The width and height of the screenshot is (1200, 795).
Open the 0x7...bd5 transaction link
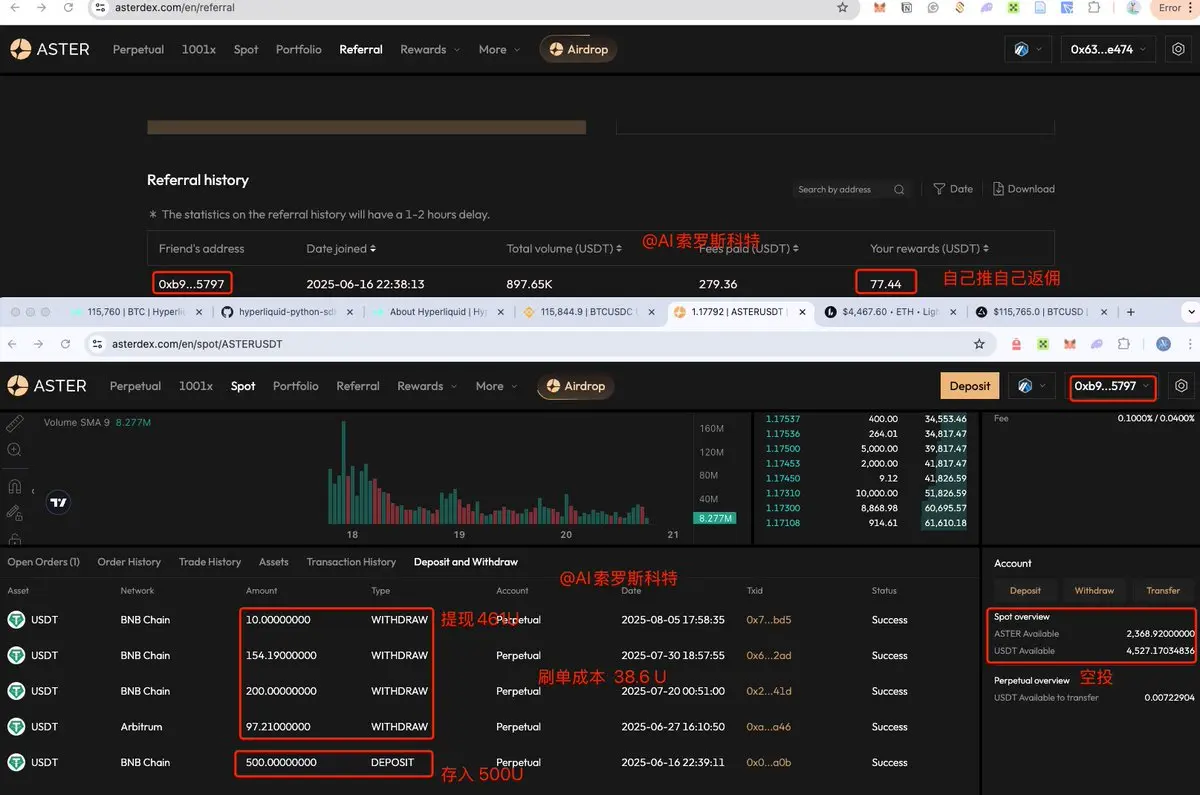pos(769,620)
